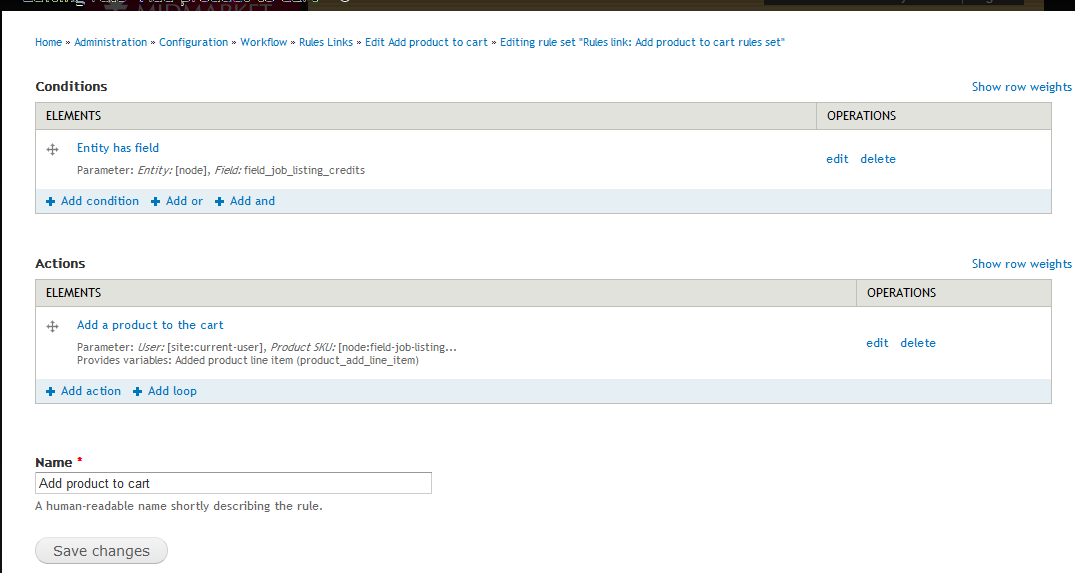Click the plus icon next to Add loop
Image resolution: width=1075 pixels, height=573 pixels.
point(137,392)
